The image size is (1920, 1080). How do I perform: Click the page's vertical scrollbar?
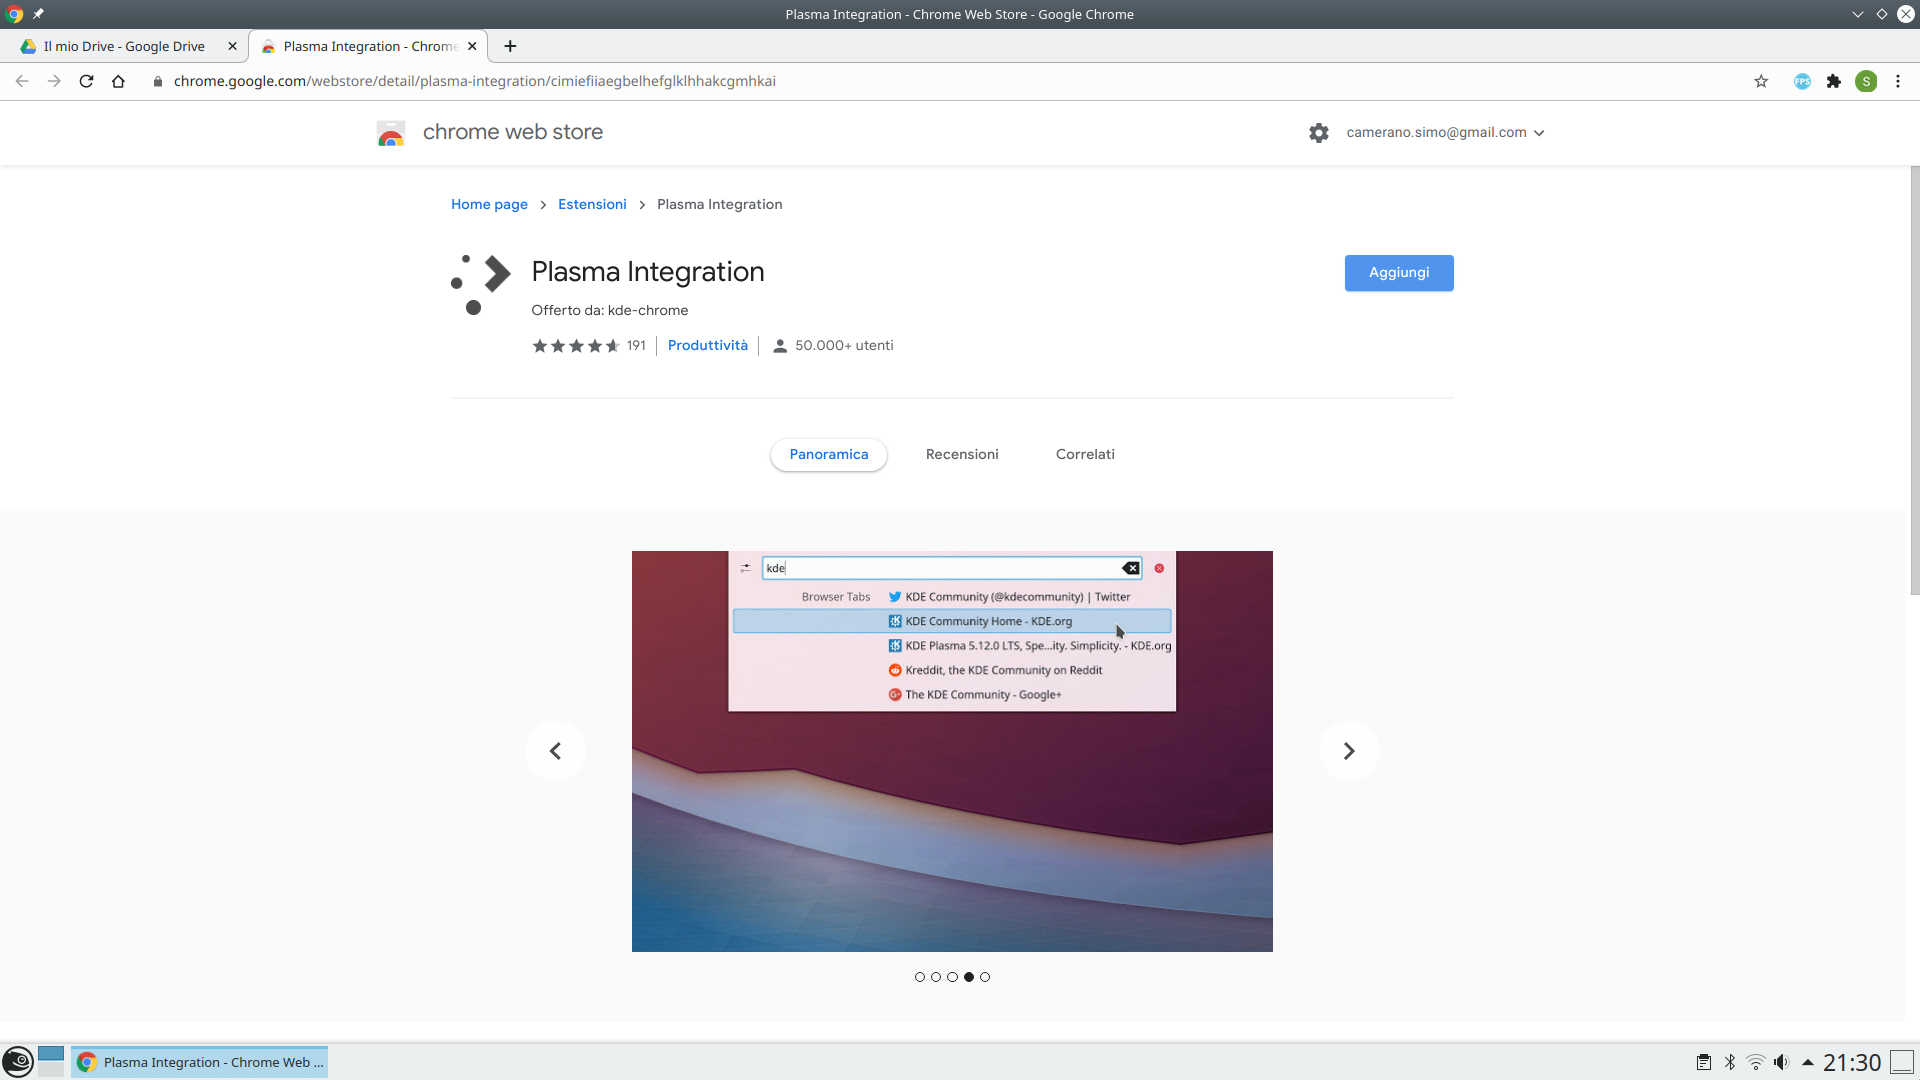[1914, 380]
